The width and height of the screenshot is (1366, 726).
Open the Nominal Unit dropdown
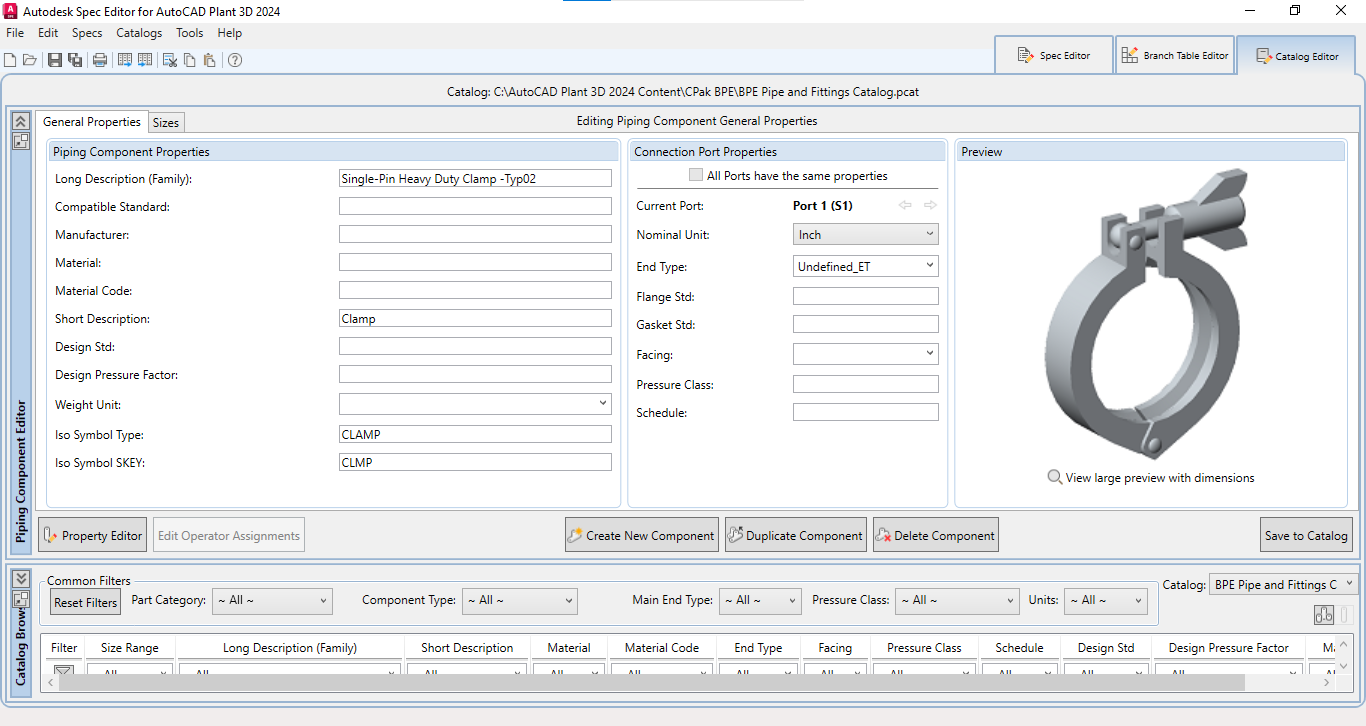click(x=866, y=234)
